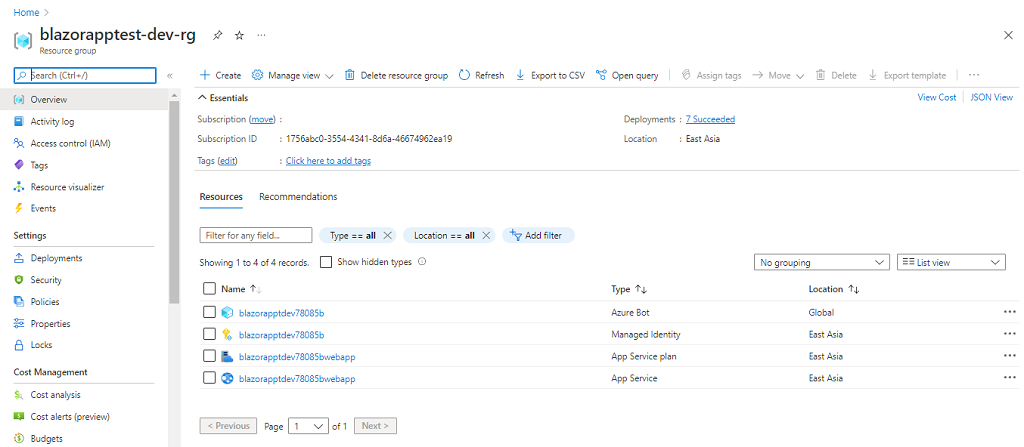Pin the resource group to dashboard
Screen dimensions: 1024x447
[217, 35]
